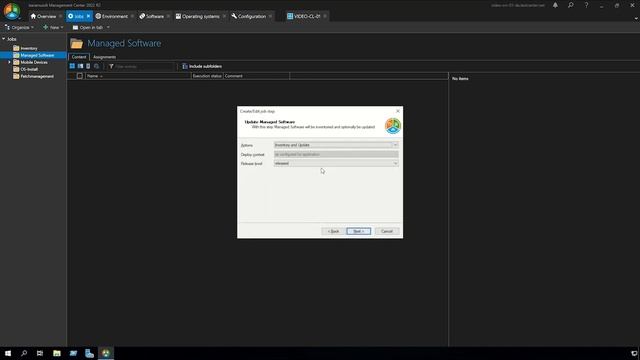This screenshot has height=360, width=640.
Task: Collapse the Jobs tree root
Action: coord(4,39)
